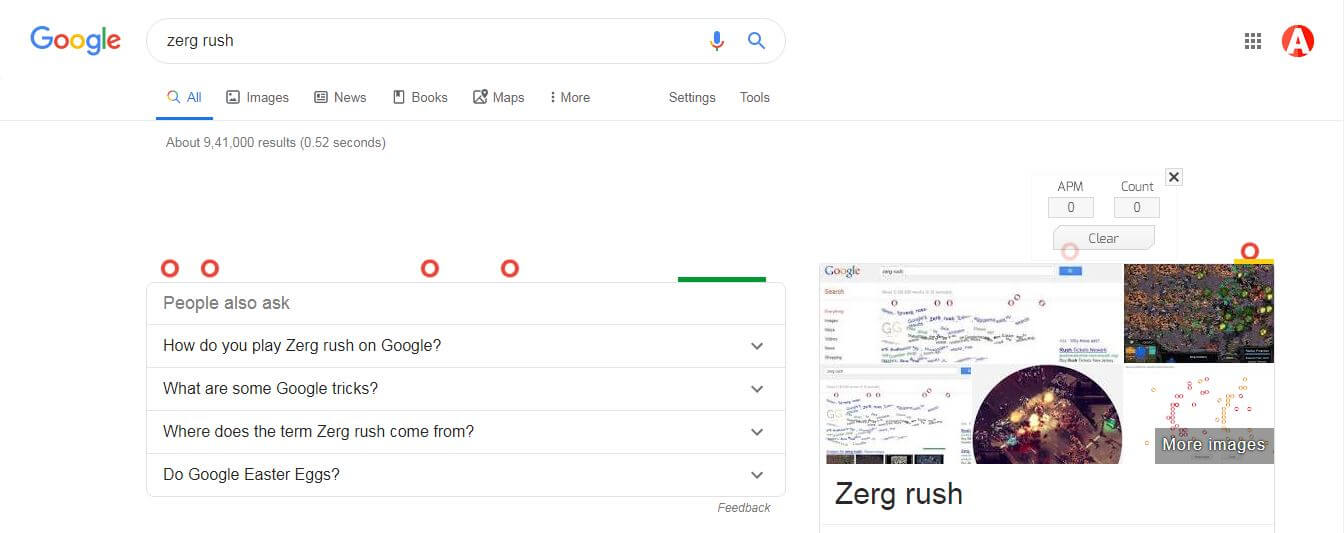Image resolution: width=1344 pixels, height=533 pixels.
Task: Expand "What are some Google tricks?" question
Action: coord(466,389)
